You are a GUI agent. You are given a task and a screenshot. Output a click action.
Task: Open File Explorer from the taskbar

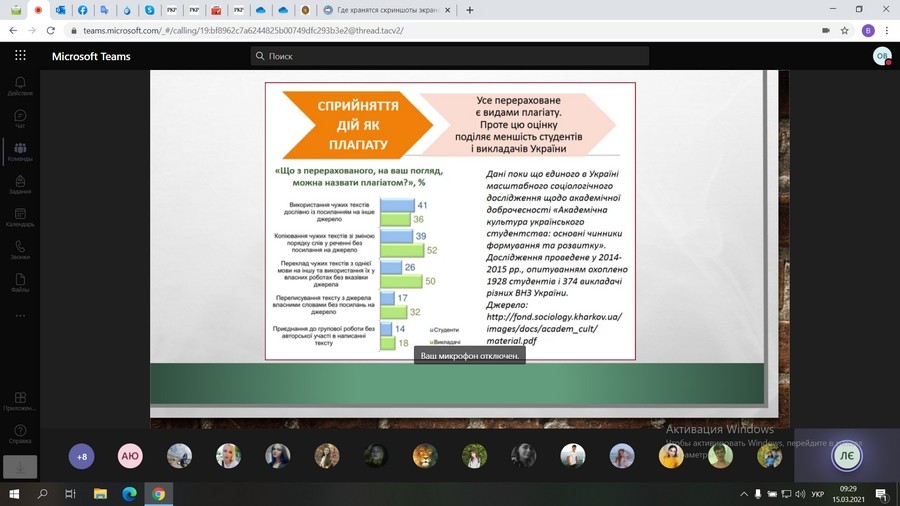pos(100,493)
